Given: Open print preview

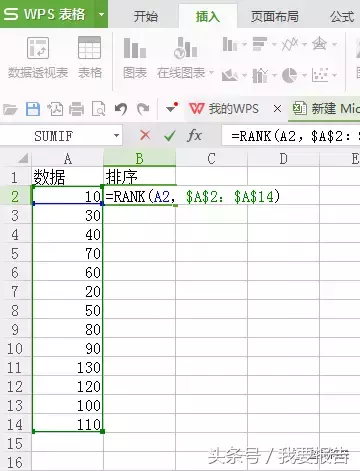Looking at the screenshot, I should [99, 109].
